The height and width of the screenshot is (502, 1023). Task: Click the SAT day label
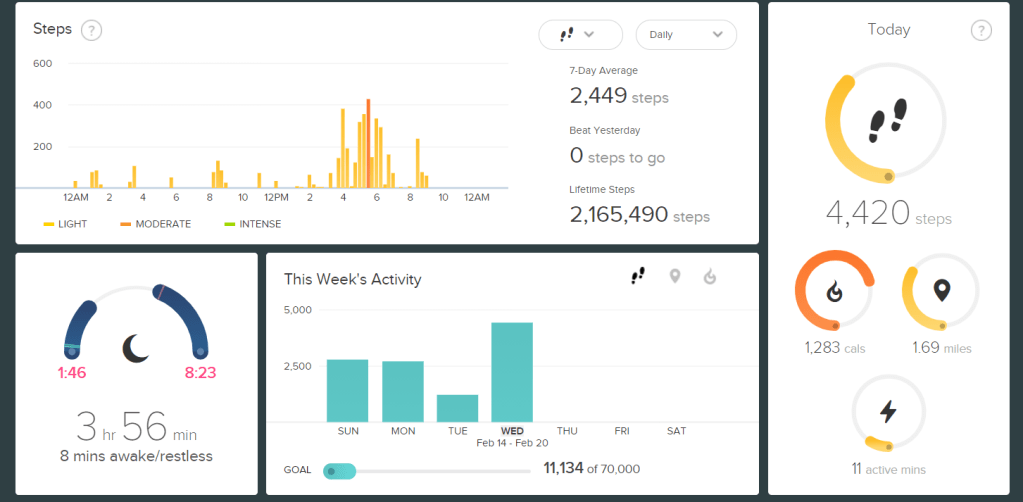tap(677, 431)
